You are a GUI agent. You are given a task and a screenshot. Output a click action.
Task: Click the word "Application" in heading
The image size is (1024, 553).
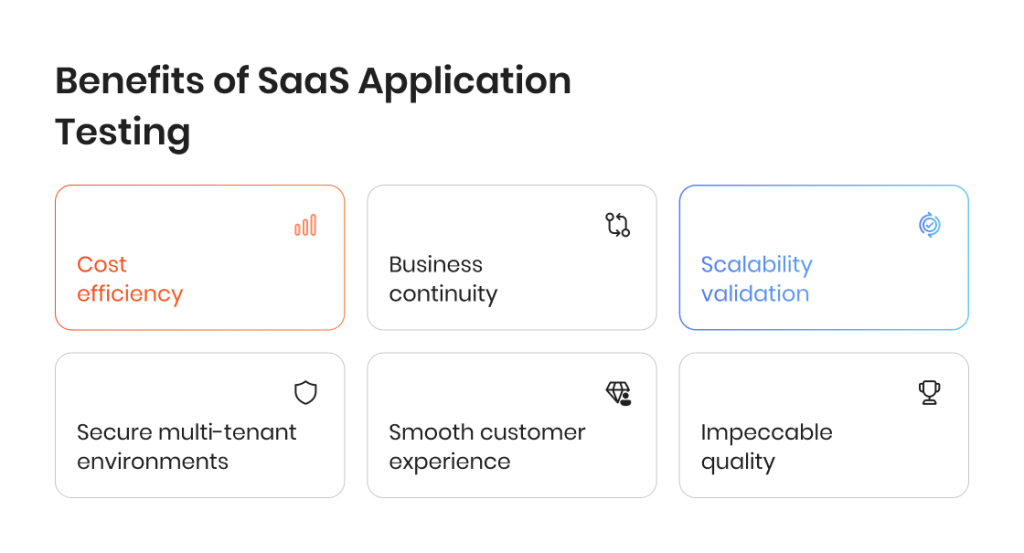click(465, 81)
